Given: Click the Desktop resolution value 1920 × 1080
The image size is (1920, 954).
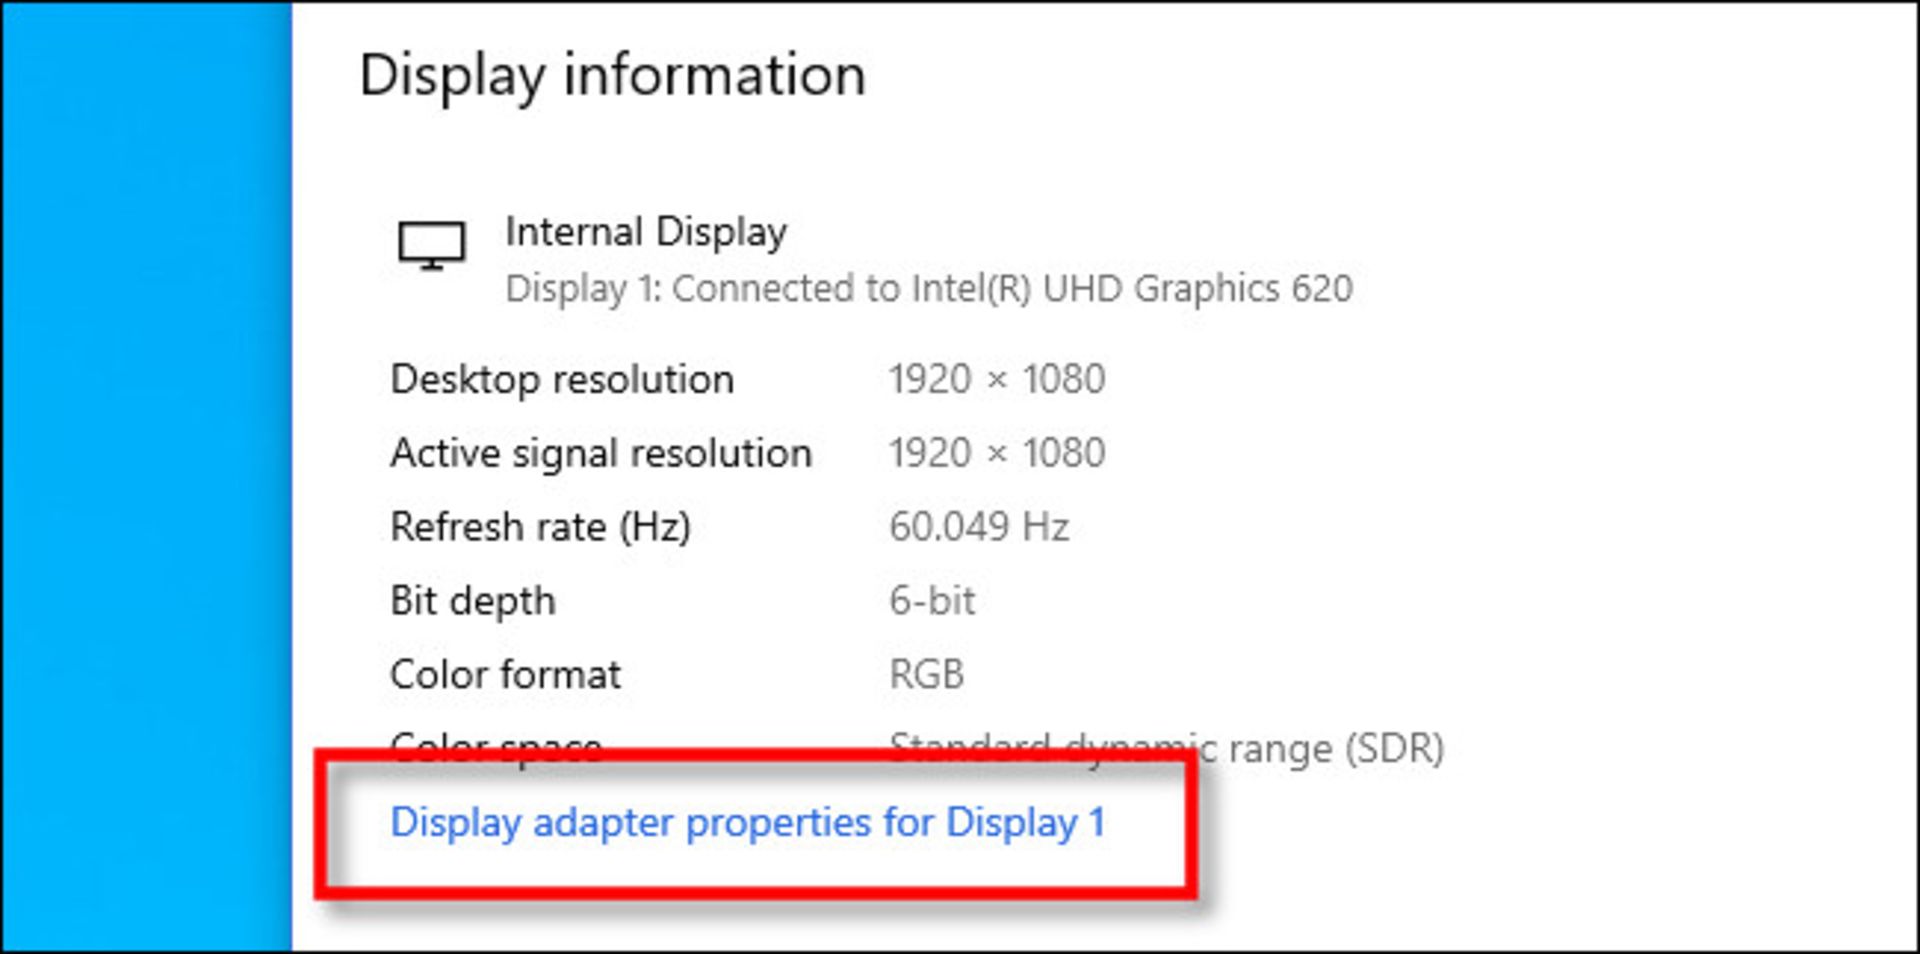Looking at the screenshot, I should pyautogui.click(x=996, y=380).
